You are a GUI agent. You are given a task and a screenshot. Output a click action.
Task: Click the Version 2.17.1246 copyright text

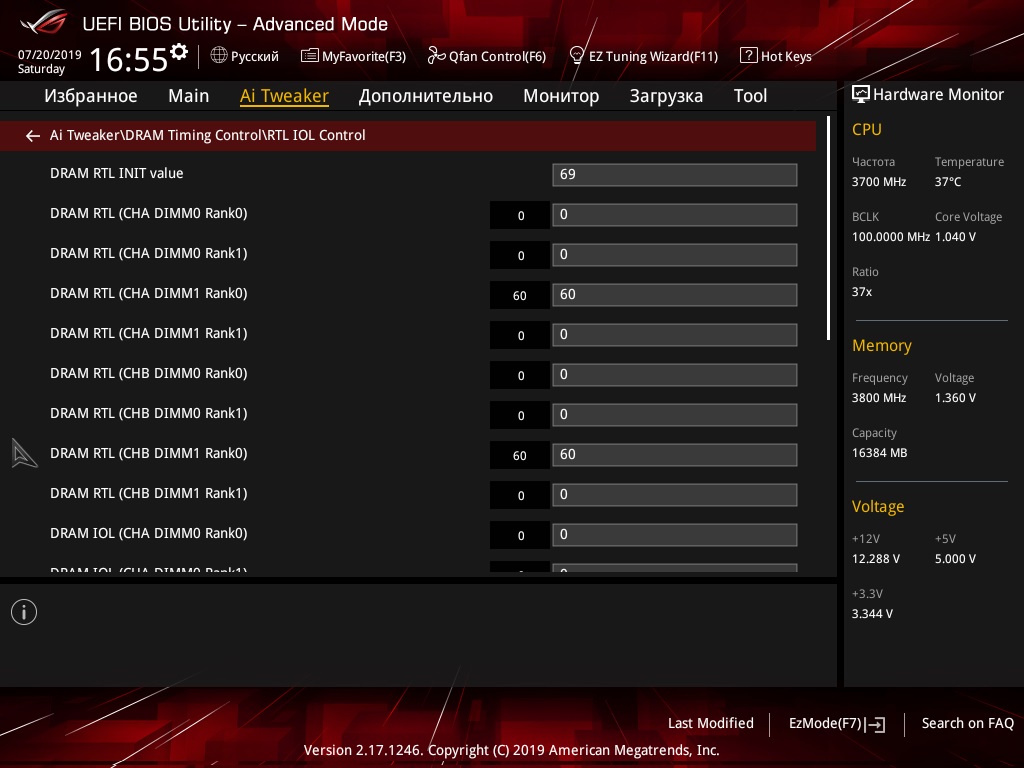click(x=511, y=750)
